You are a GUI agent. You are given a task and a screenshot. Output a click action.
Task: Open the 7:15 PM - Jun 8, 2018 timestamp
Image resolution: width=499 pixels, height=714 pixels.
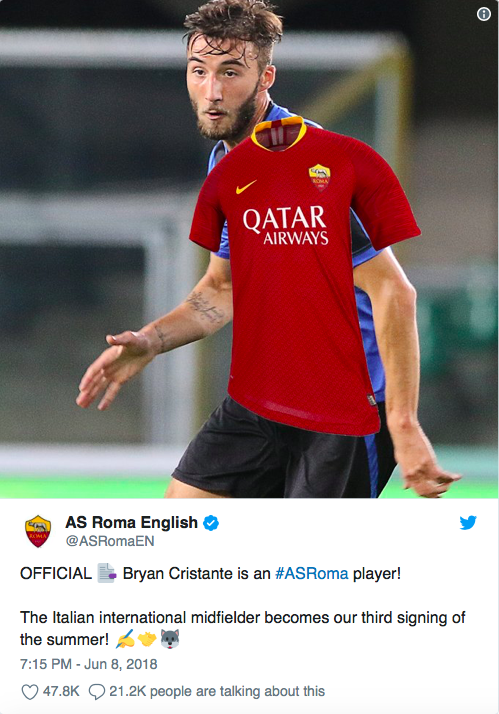[x=89, y=664]
